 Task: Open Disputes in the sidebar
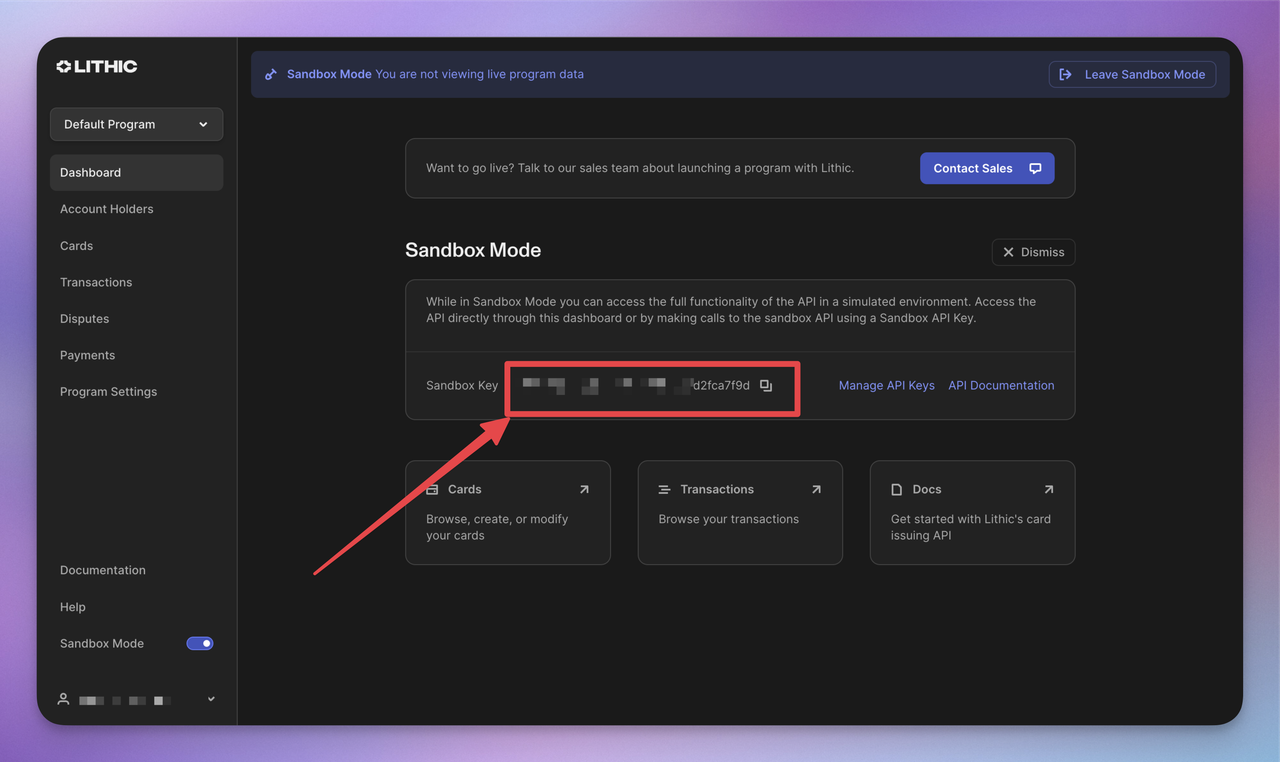click(x=84, y=318)
